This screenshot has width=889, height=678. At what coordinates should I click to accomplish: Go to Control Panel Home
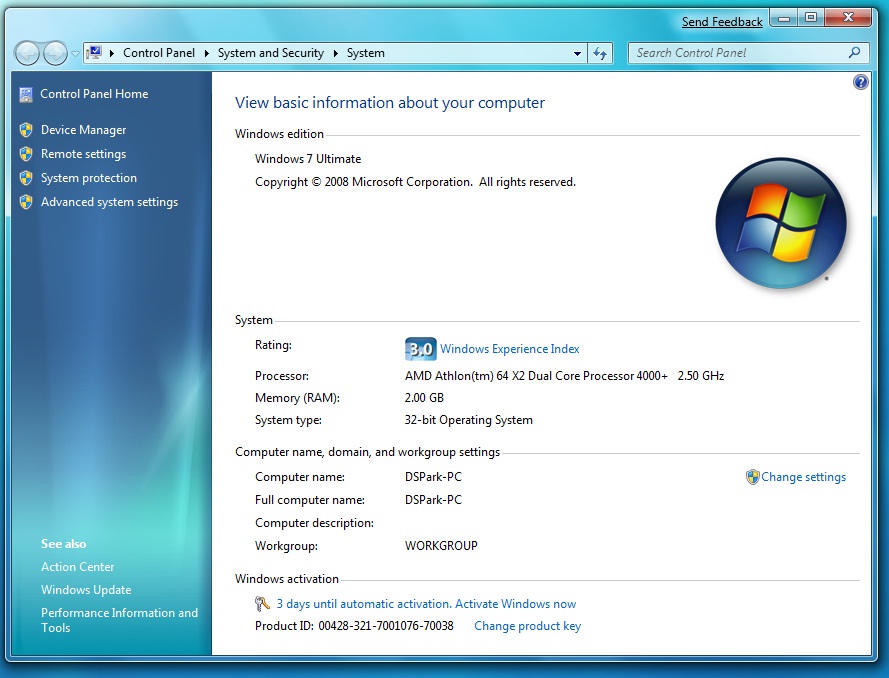(x=94, y=94)
